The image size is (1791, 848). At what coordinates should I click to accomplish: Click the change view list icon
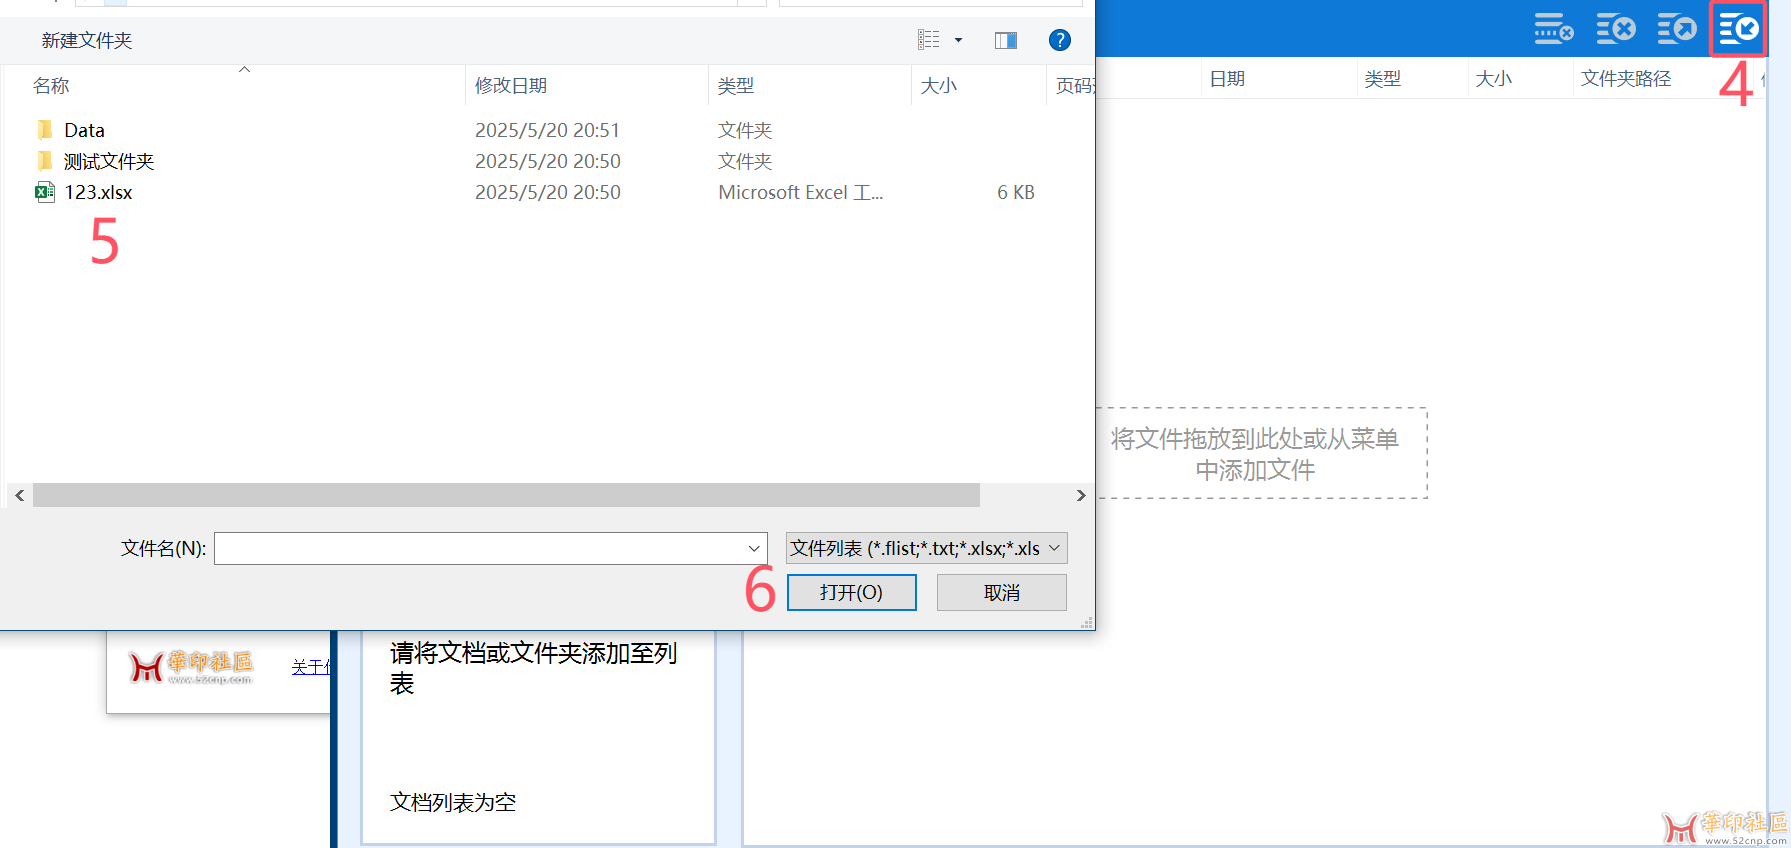coord(929,40)
